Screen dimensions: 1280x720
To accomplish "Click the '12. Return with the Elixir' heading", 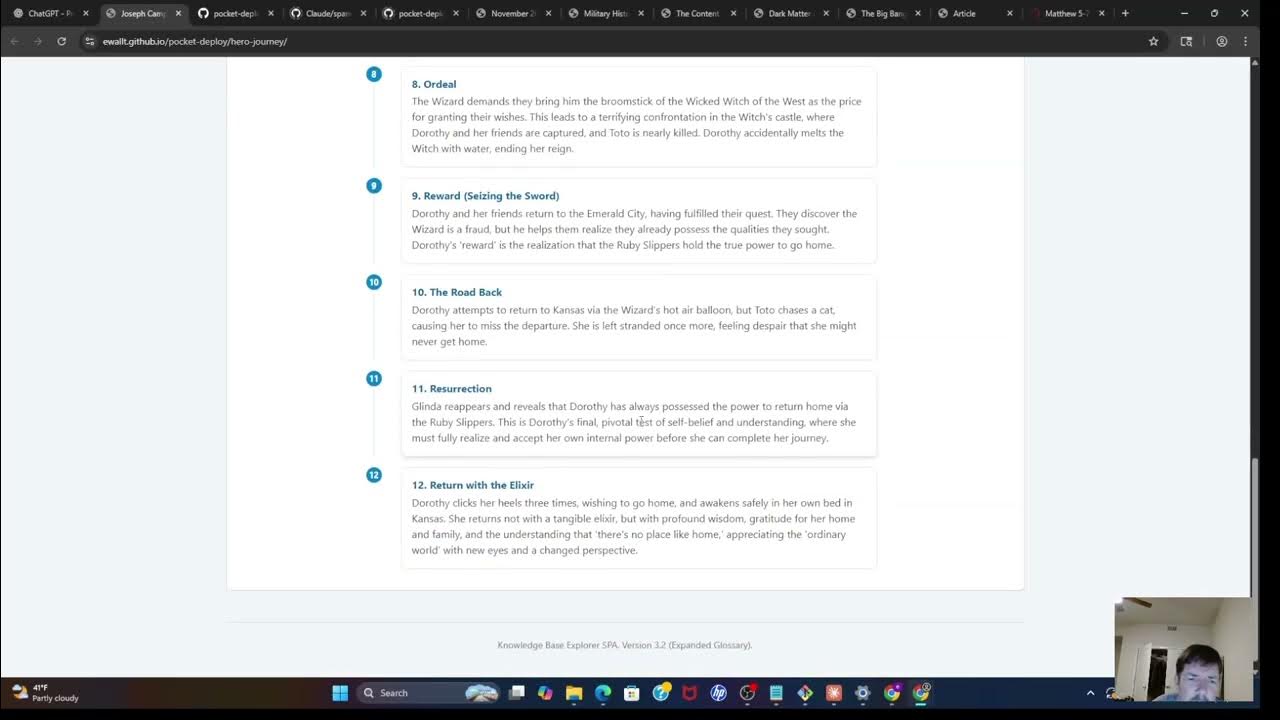I will pyautogui.click(x=473, y=485).
